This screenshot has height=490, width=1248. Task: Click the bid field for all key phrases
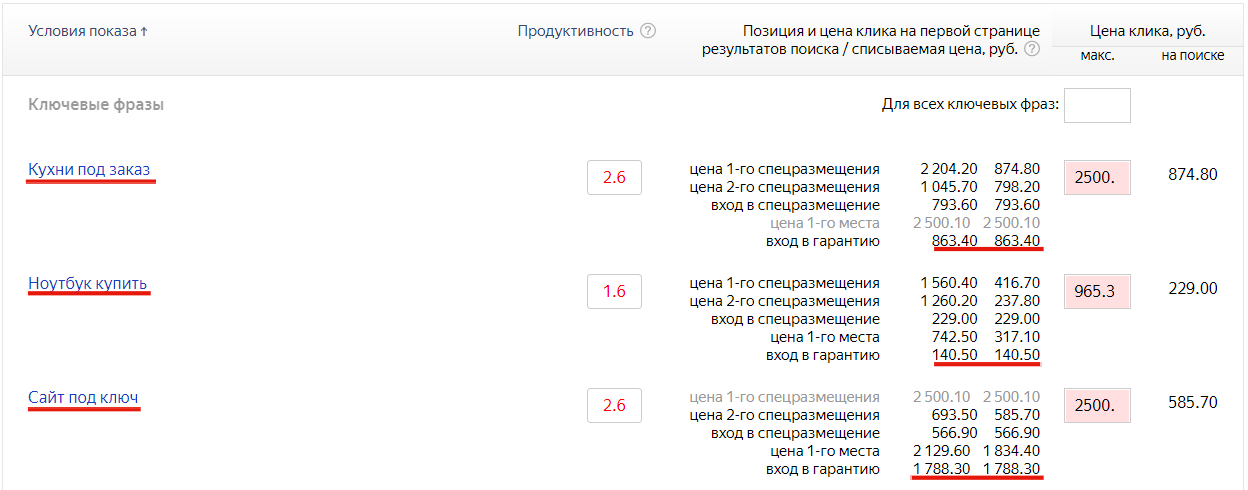[x=1097, y=105]
